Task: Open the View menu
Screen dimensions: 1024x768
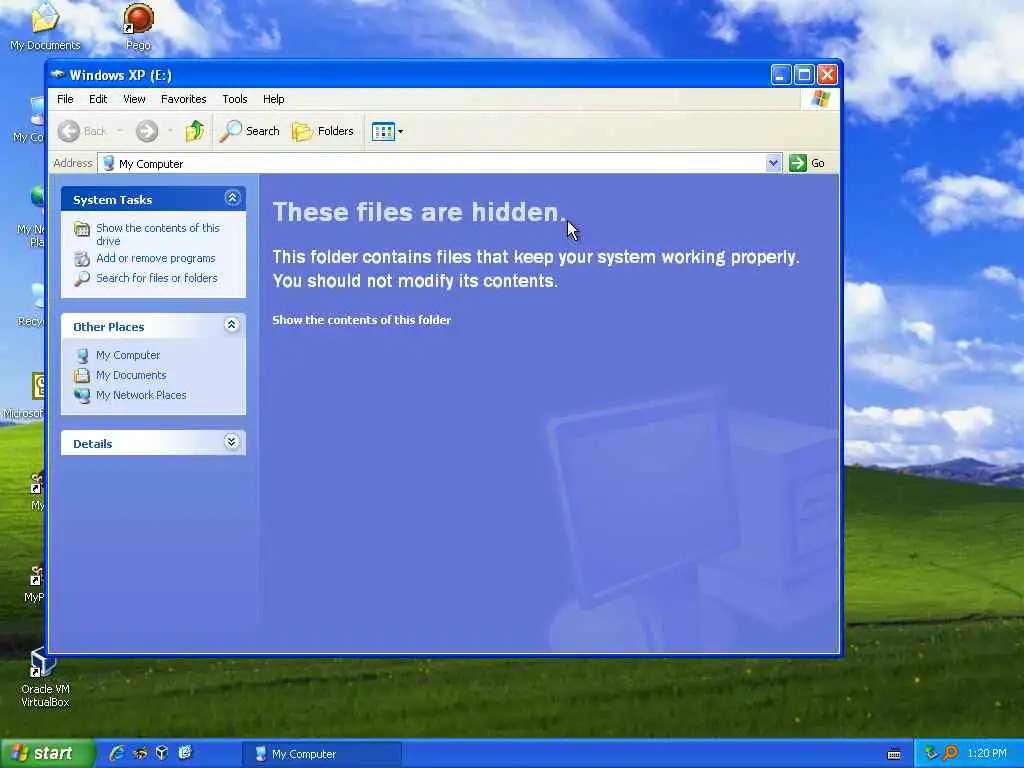Action: click(134, 99)
